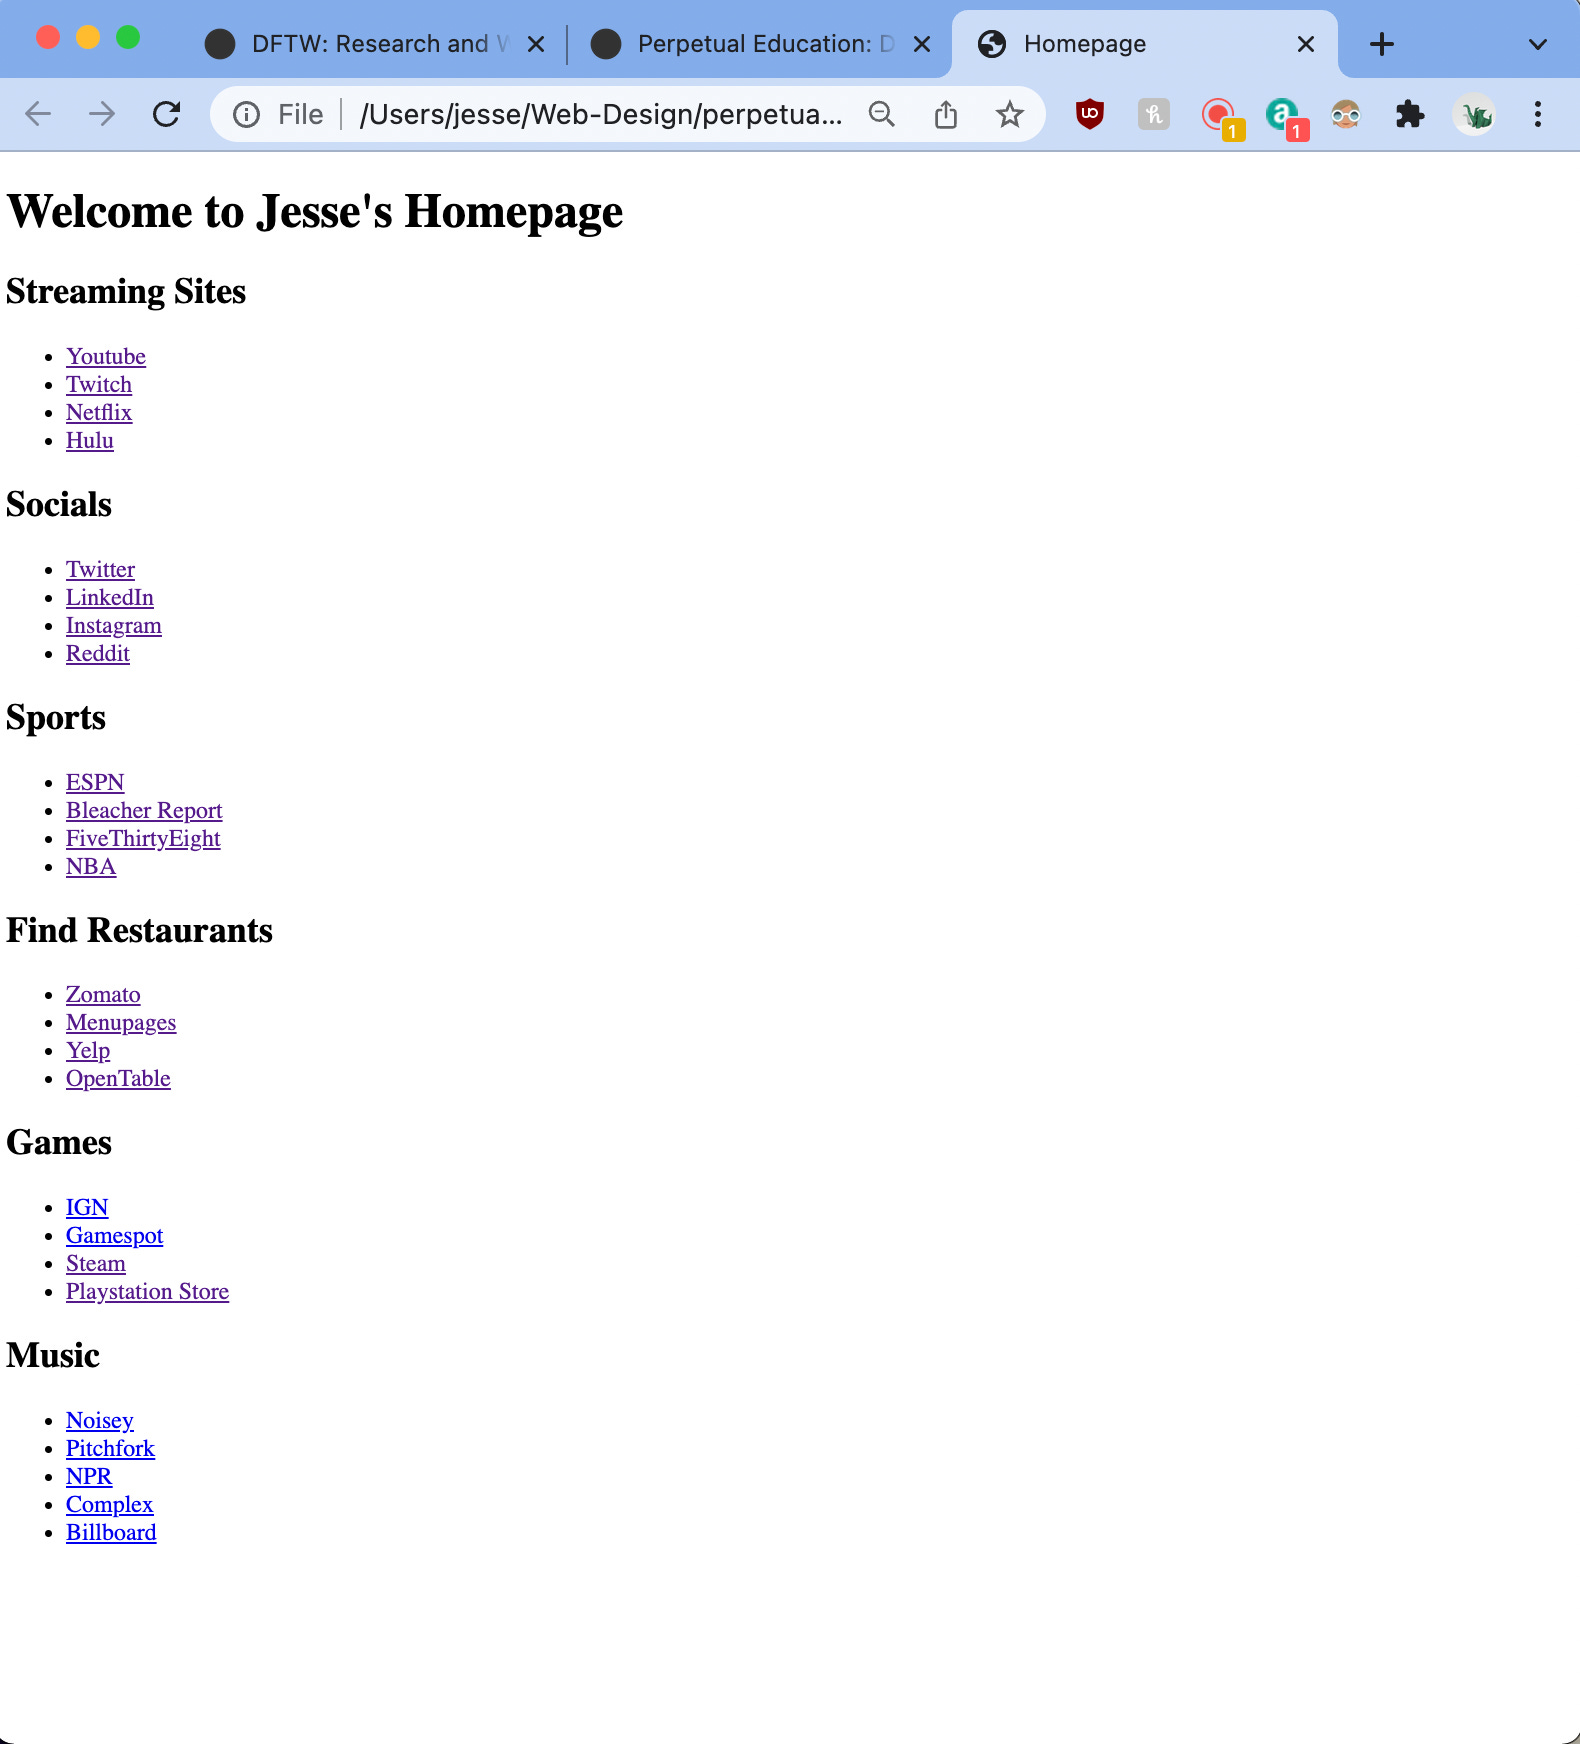The image size is (1580, 1744).
Task: Open the Youtube link
Action: pyautogui.click(x=106, y=356)
